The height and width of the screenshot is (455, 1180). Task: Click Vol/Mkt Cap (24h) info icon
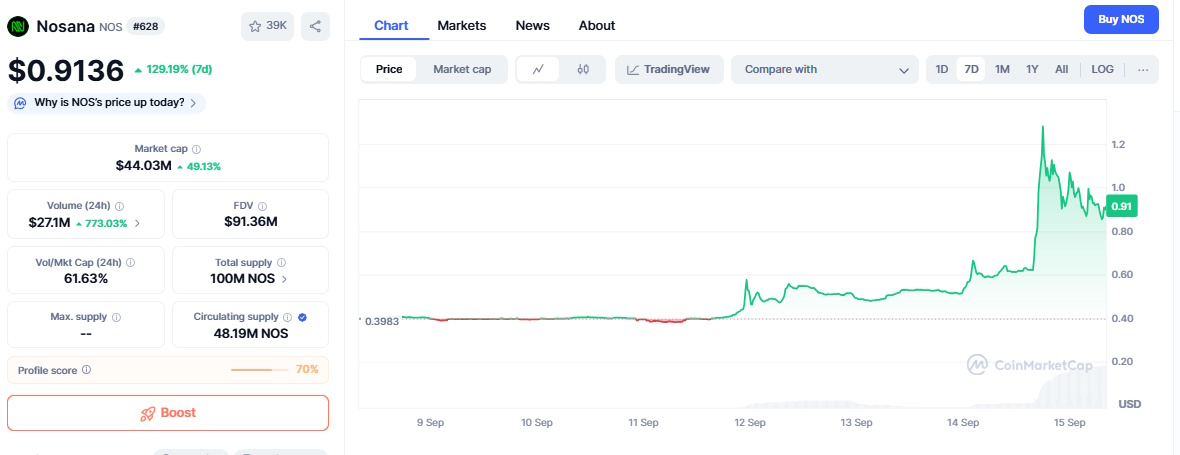tap(130, 262)
